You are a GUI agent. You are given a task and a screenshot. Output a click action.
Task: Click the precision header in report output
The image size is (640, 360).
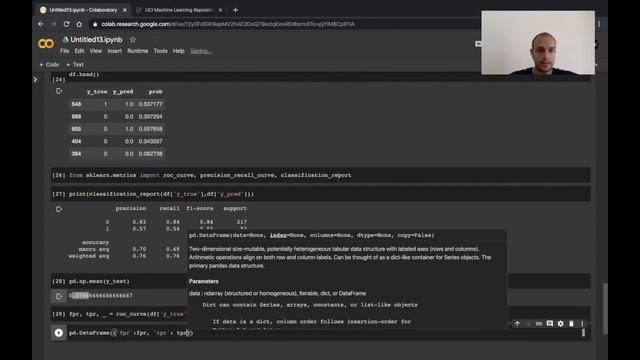(x=131, y=208)
